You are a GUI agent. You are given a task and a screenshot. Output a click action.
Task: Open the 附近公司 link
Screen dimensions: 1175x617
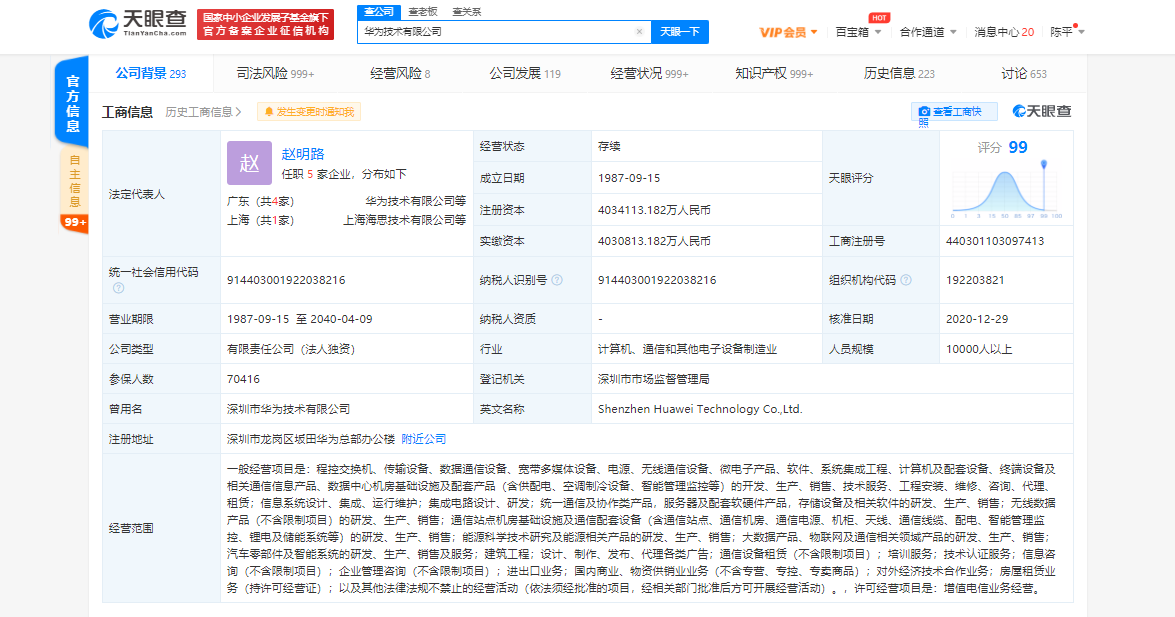(x=423, y=439)
